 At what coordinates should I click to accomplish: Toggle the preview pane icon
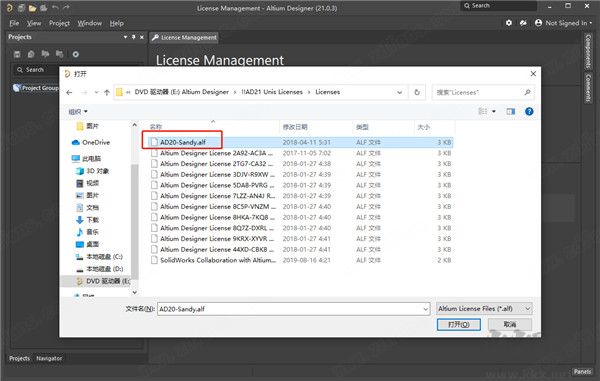(510, 111)
